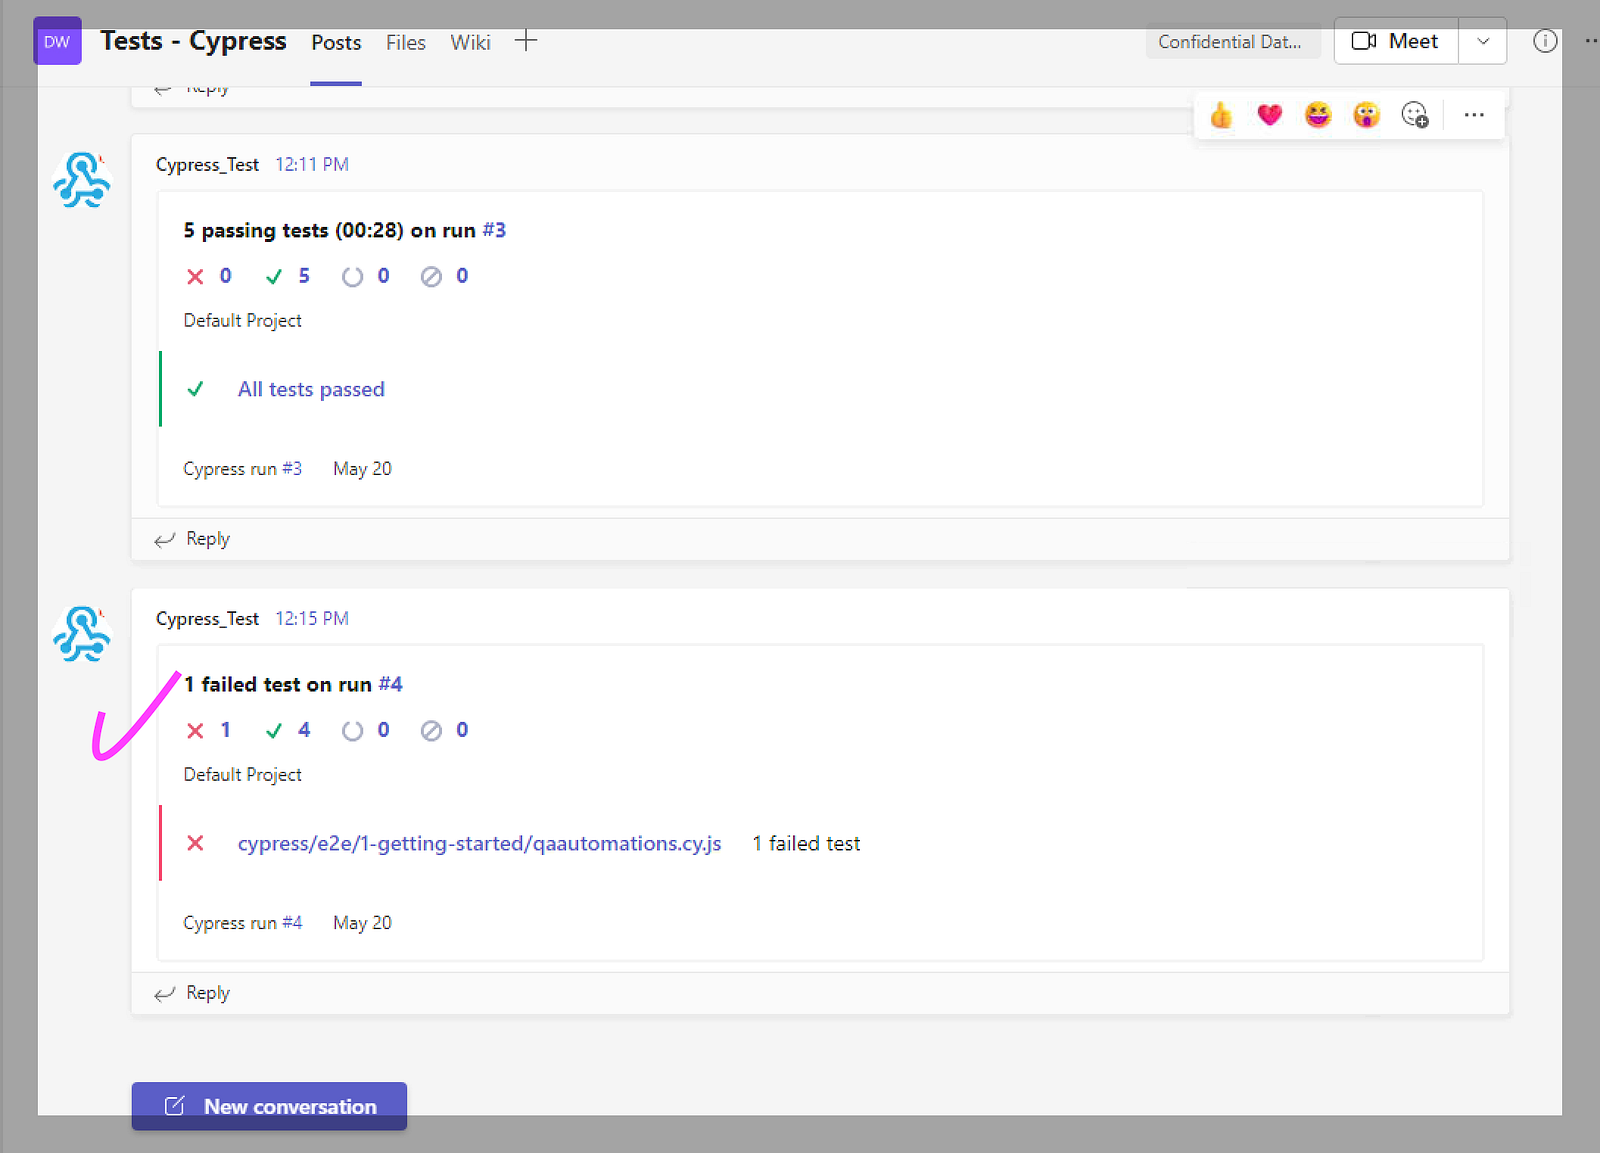React with surprised emoji
Screen dimensions: 1600x1153
[x=1366, y=115]
